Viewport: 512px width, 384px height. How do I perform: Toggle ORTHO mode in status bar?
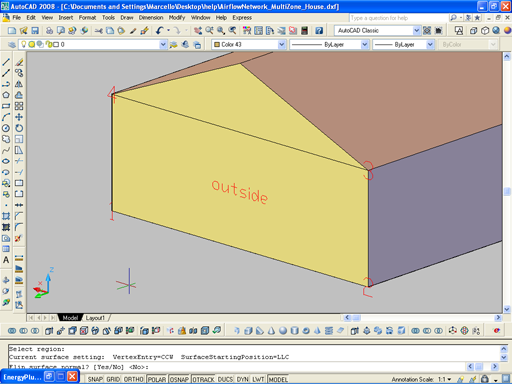pos(133,379)
